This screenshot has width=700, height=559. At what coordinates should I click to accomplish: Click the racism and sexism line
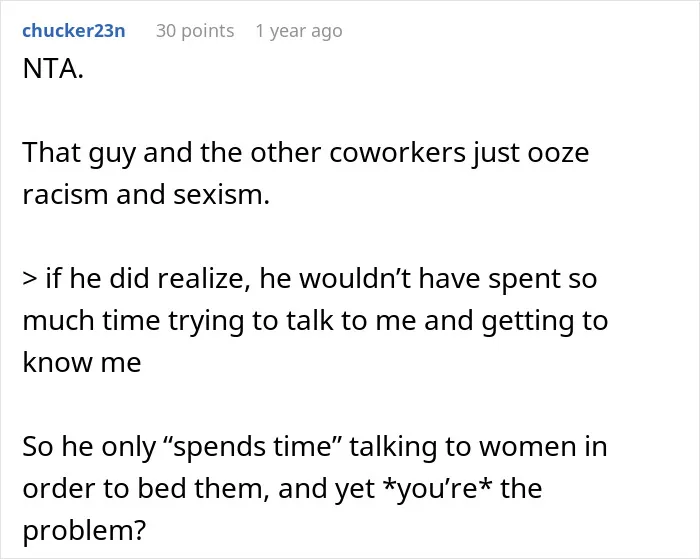[146, 195]
